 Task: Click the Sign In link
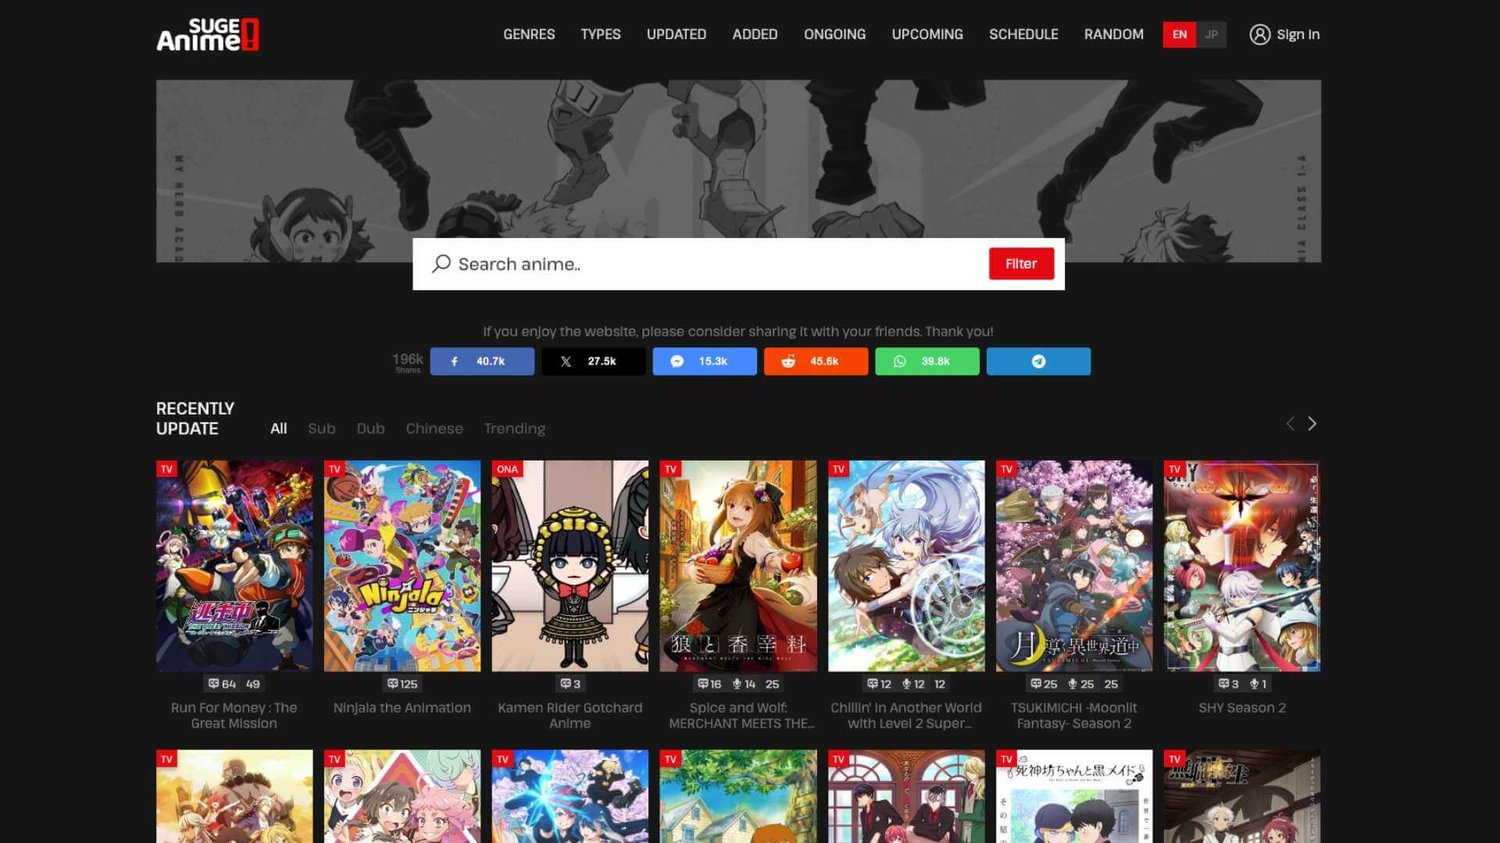(x=1298, y=34)
